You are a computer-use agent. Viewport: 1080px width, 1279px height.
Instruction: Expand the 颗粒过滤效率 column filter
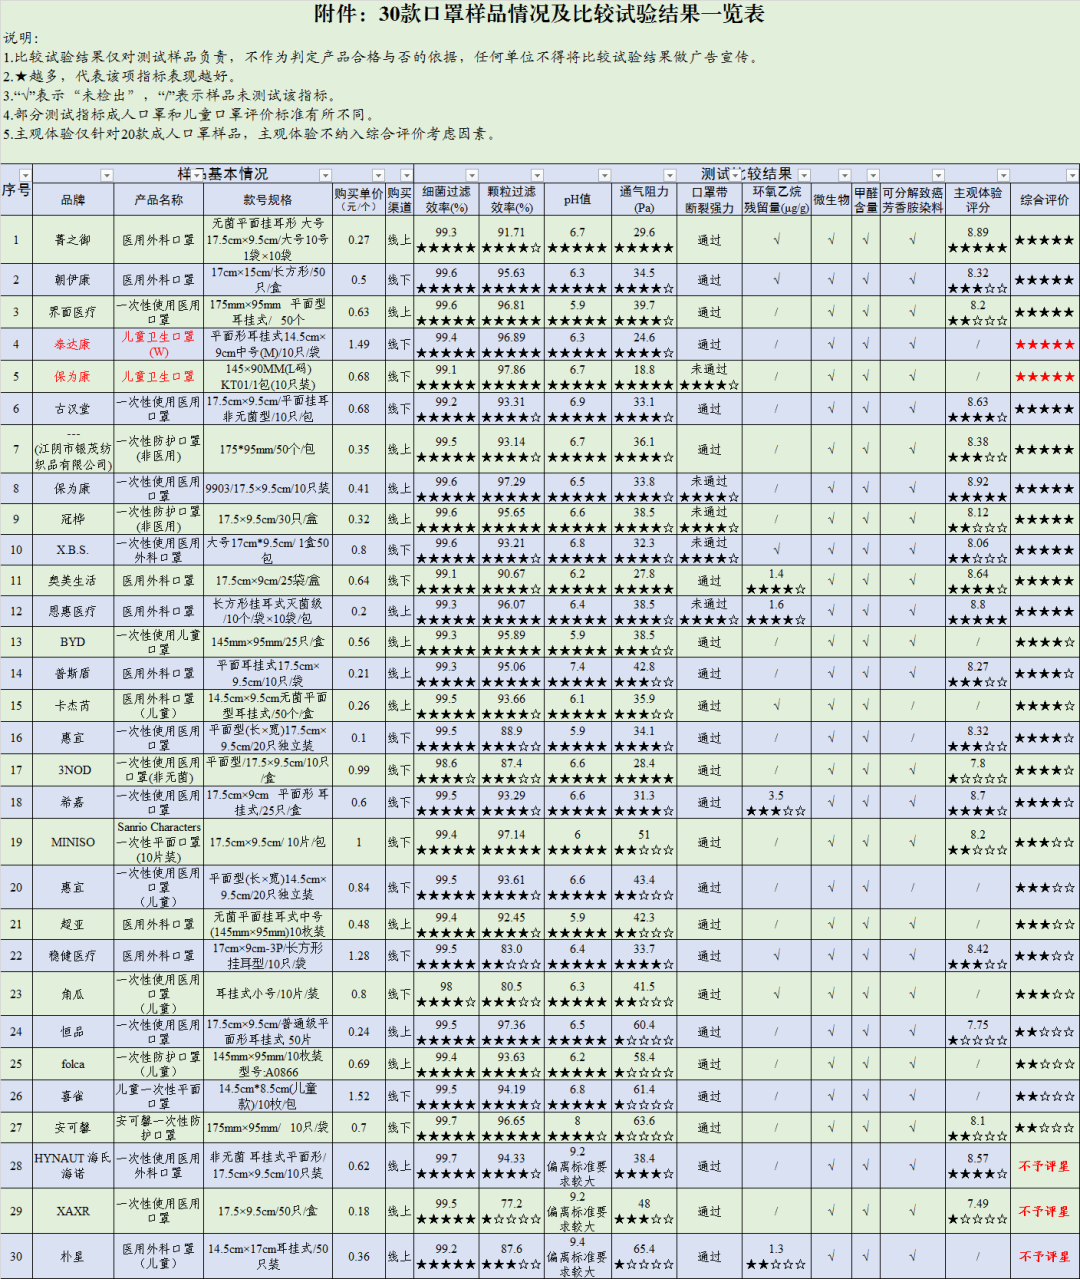click(537, 175)
